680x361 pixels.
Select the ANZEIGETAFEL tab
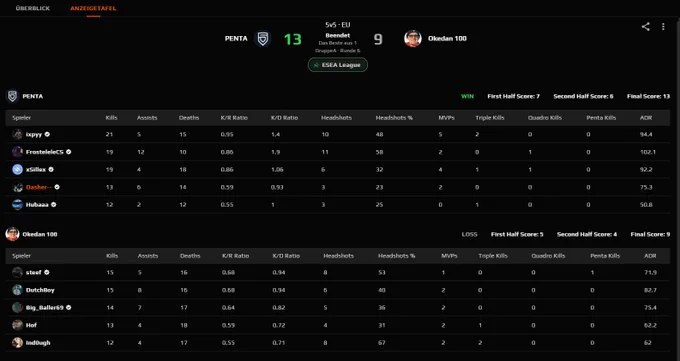coord(93,8)
